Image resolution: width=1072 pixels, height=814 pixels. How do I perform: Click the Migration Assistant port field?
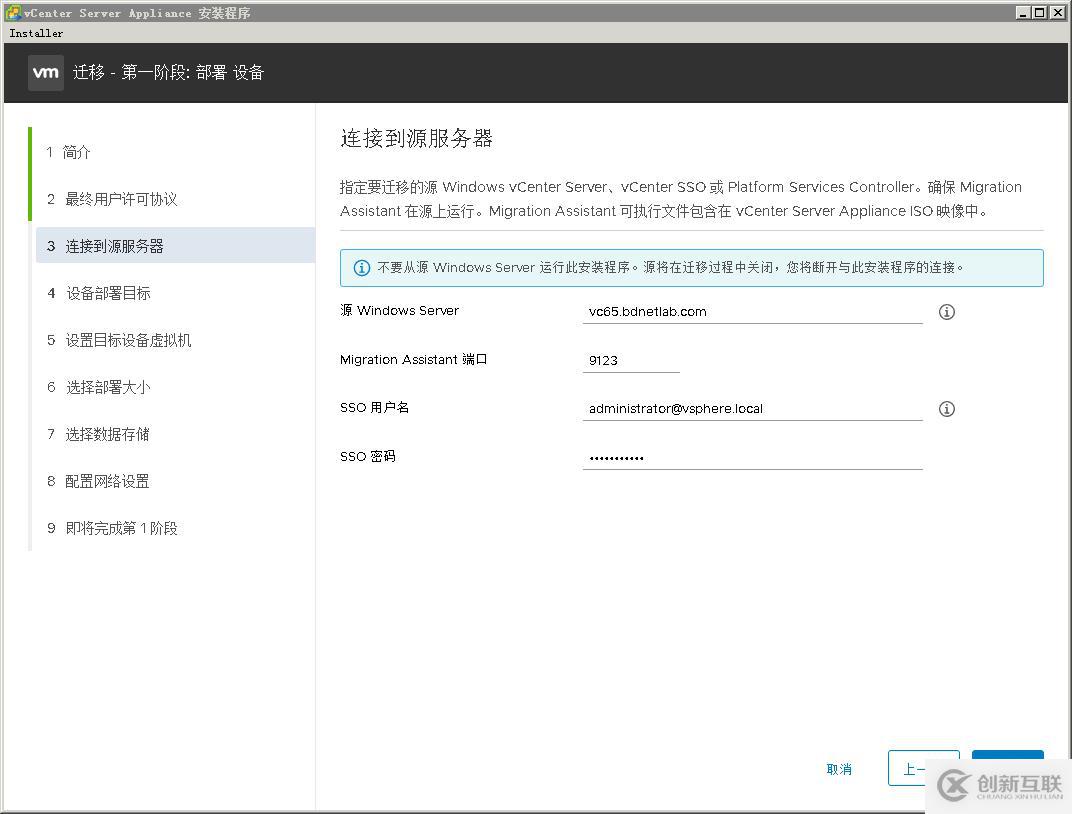point(630,361)
